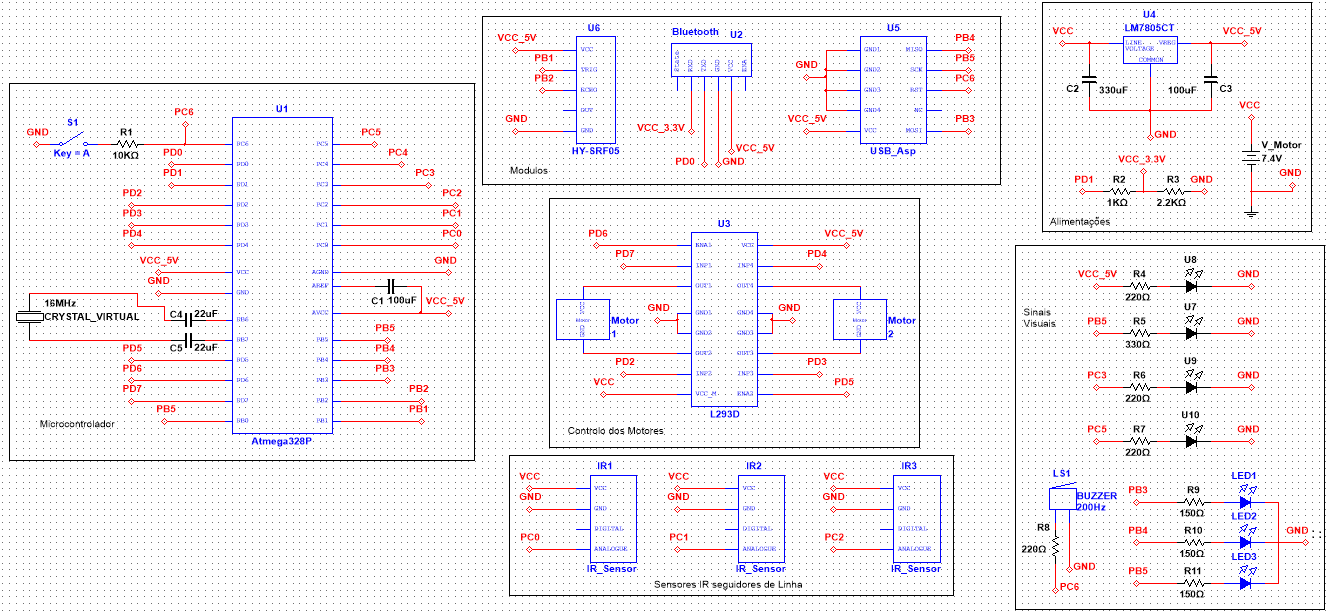Screen dimensions: 1329x614
Task: Click the blue LED1 diode symbol
Action: (1246, 502)
